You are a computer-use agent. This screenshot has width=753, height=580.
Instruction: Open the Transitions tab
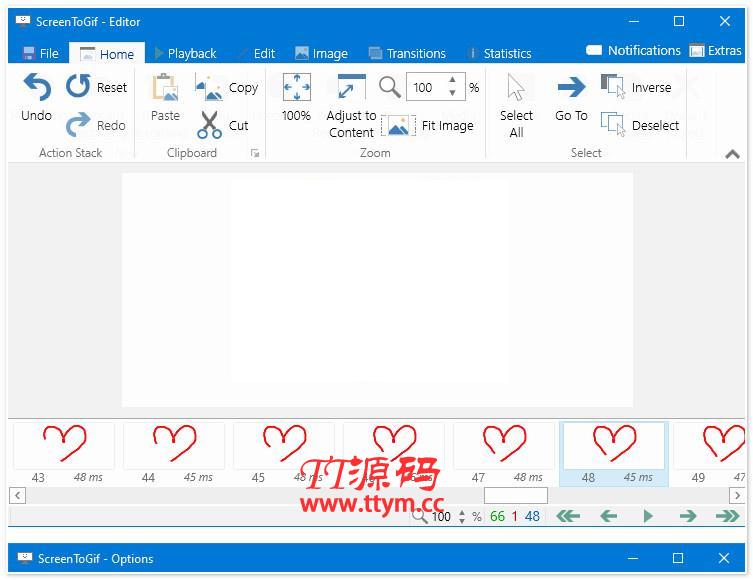point(407,53)
